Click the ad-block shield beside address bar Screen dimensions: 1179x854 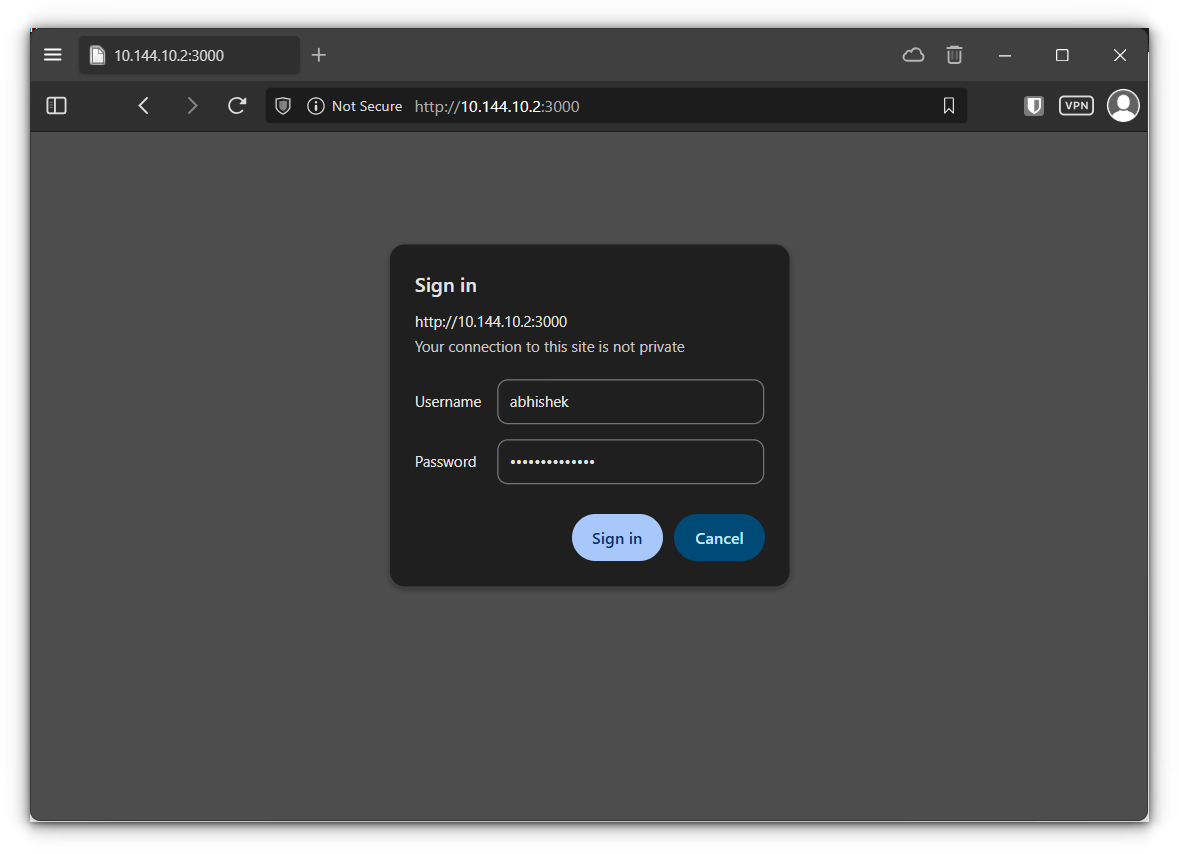1033,105
